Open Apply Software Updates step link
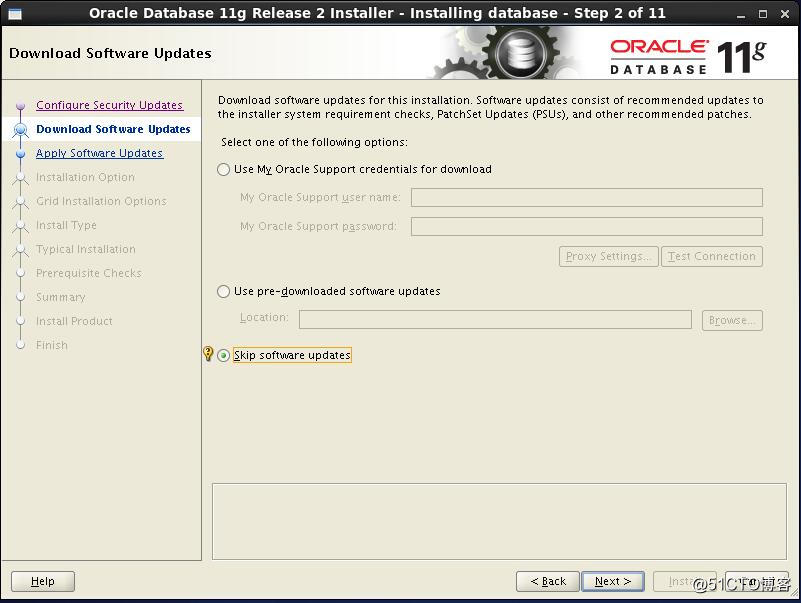The width and height of the screenshot is (801, 603). [x=100, y=153]
